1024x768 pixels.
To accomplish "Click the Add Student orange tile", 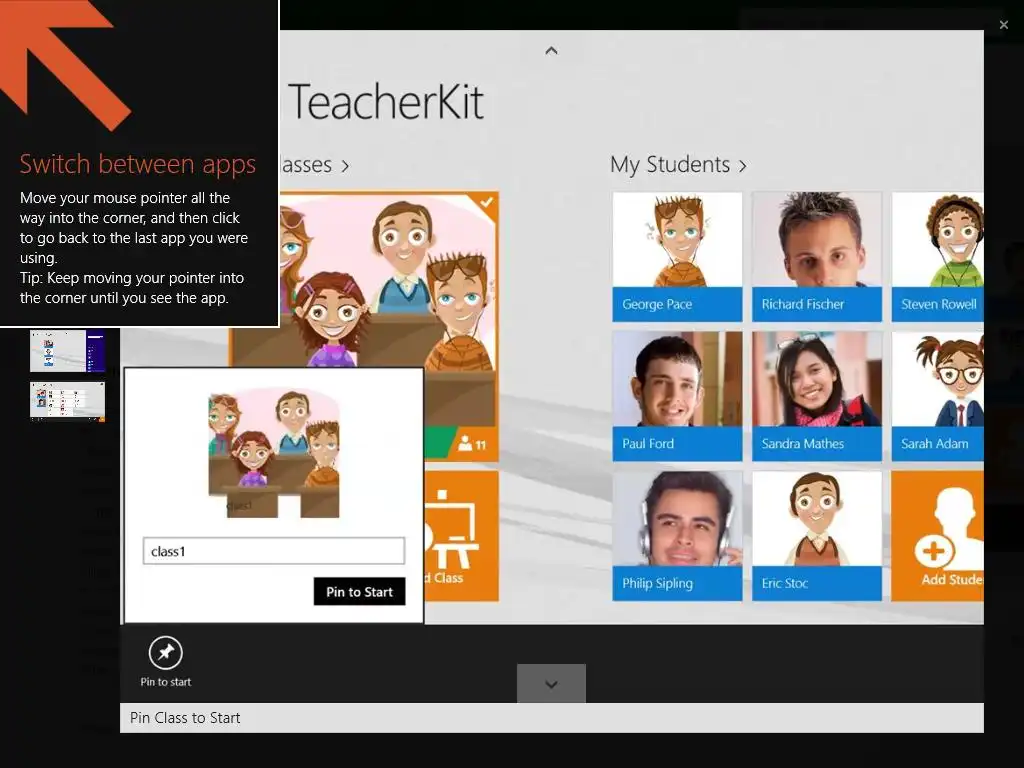I will tap(938, 536).
